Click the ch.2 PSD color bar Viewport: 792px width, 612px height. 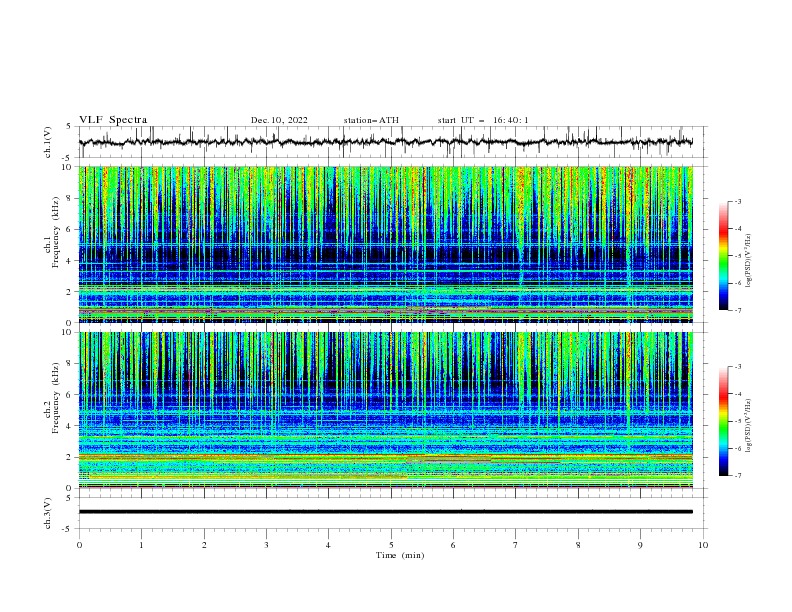[724, 421]
